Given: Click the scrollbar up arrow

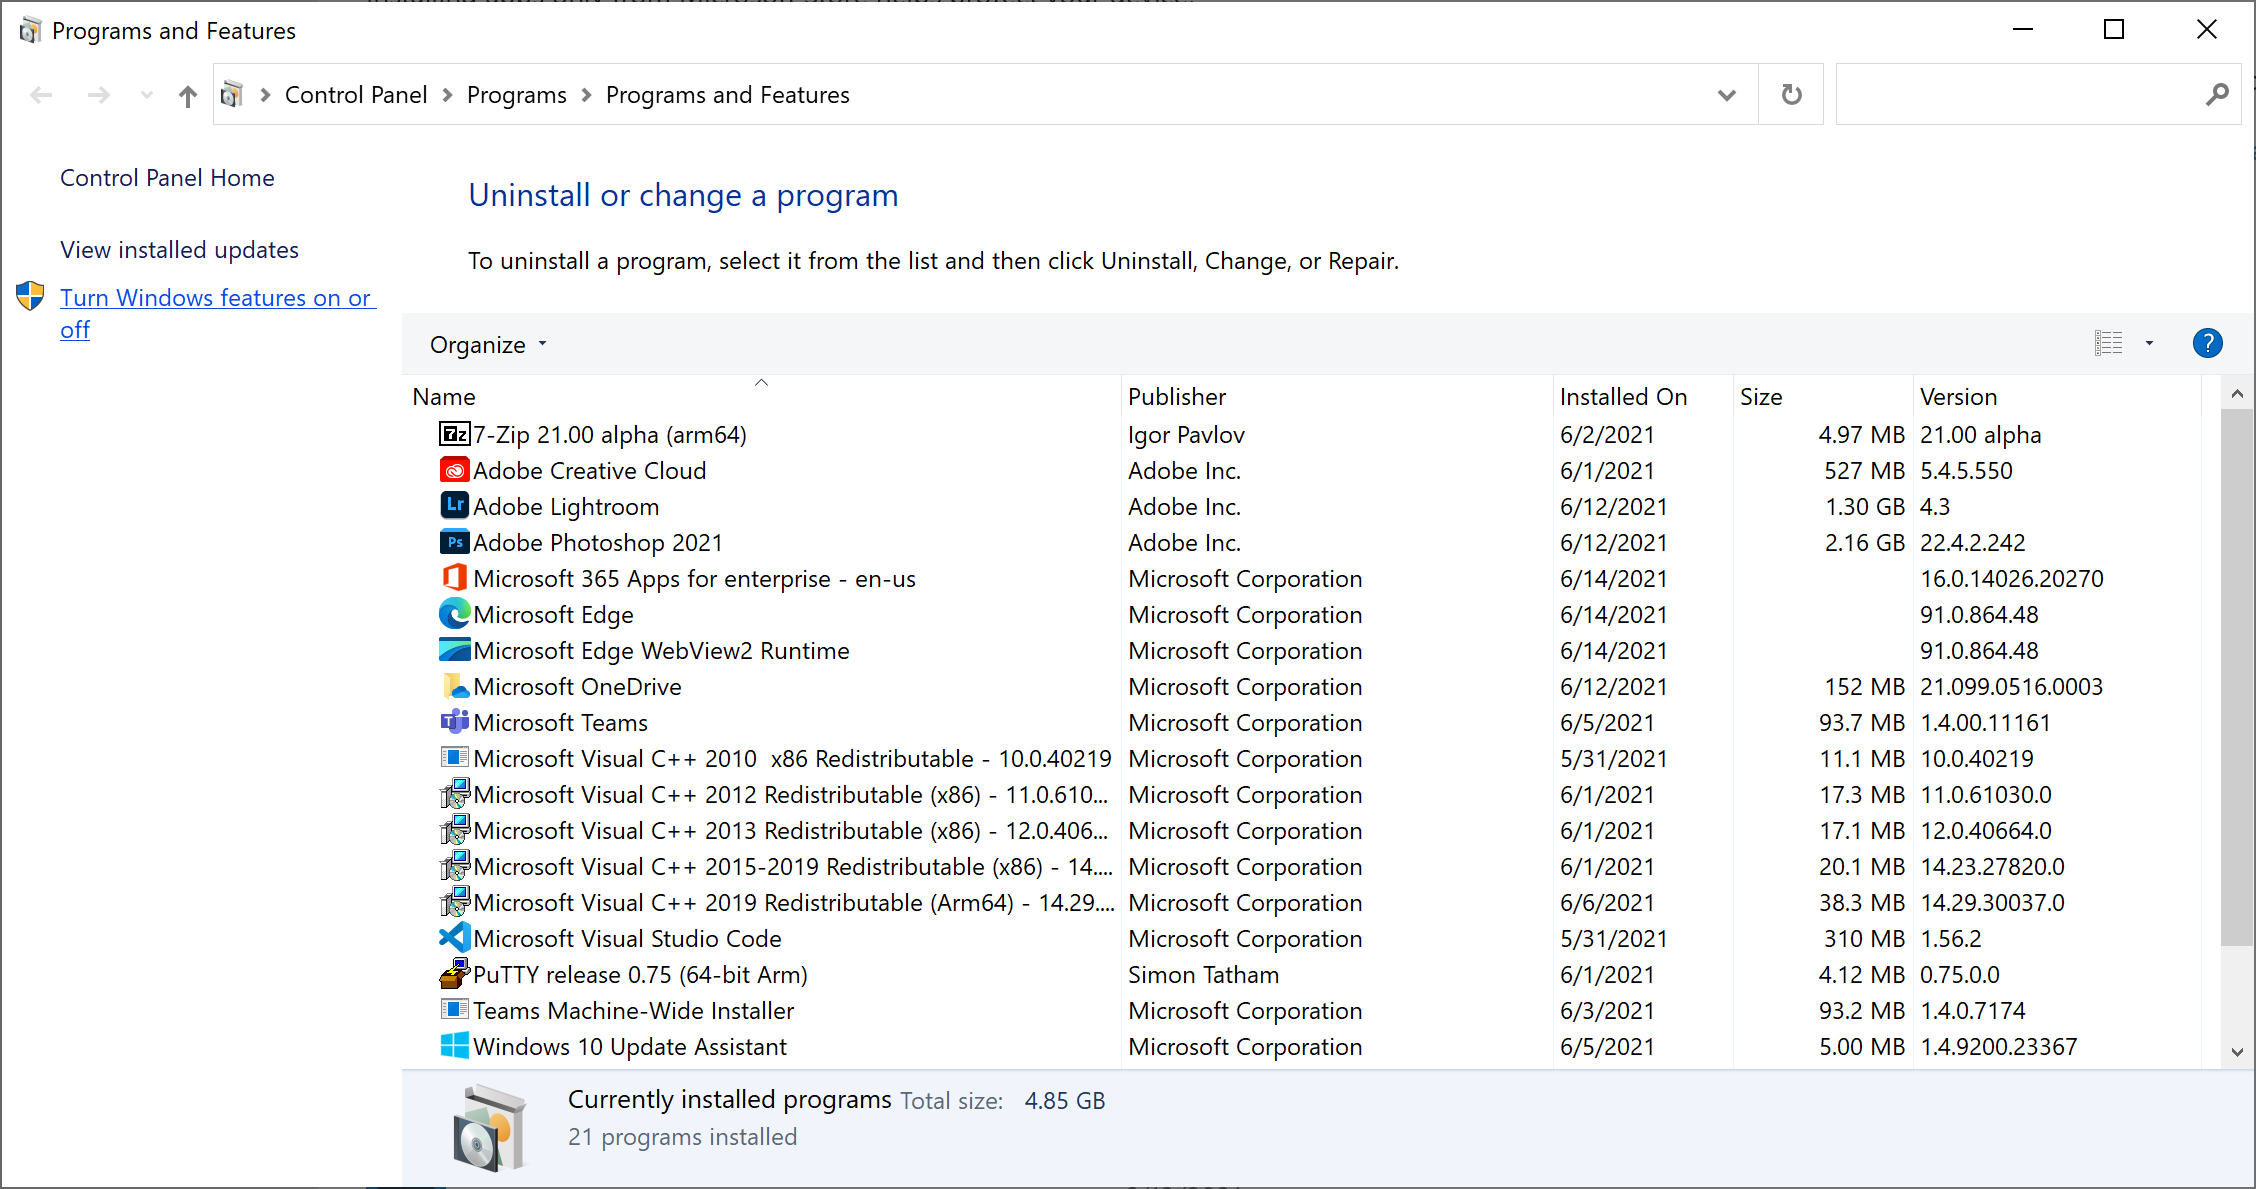Looking at the screenshot, I should coord(2237,394).
